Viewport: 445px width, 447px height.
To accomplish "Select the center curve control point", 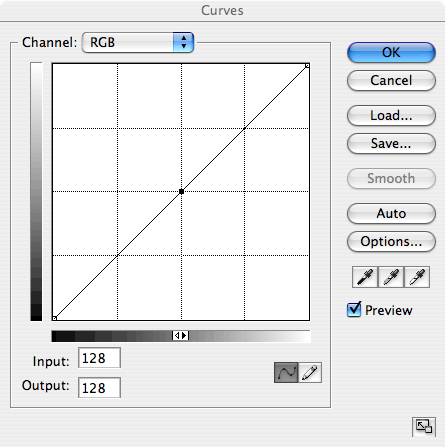I will coord(181,191).
